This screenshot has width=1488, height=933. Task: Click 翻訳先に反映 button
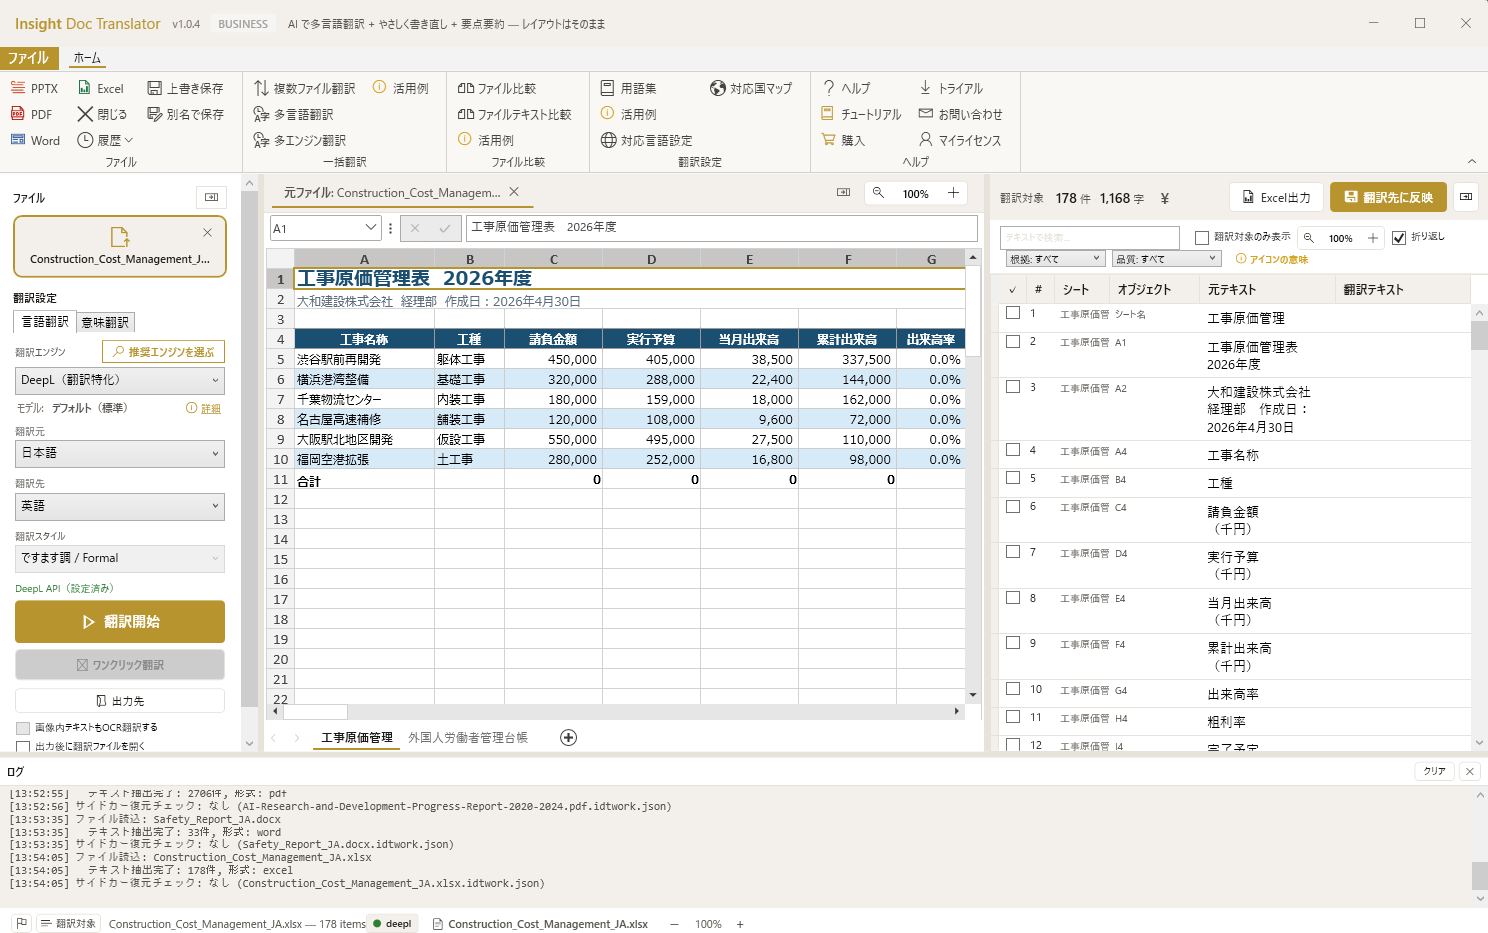click(x=1389, y=197)
